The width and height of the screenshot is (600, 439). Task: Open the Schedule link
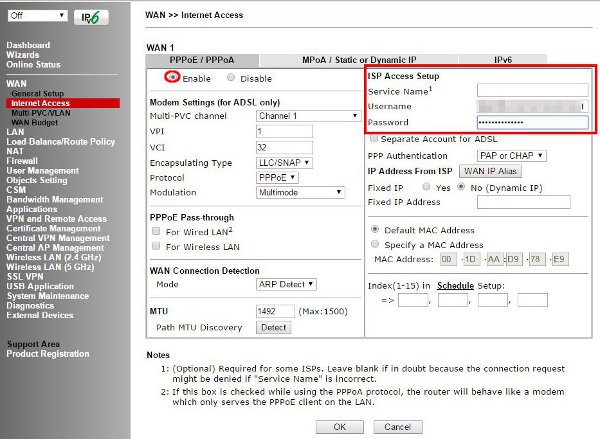pos(455,286)
